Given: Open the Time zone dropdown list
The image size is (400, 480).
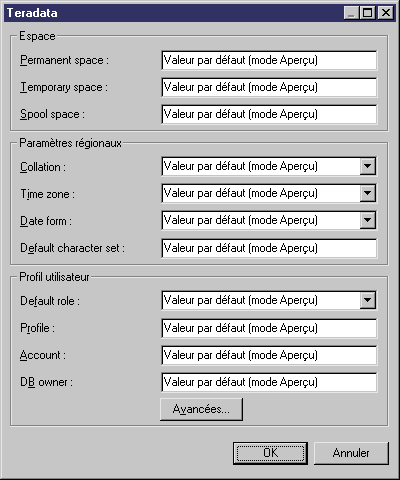Looking at the screenshot, I should pos(367,193).
